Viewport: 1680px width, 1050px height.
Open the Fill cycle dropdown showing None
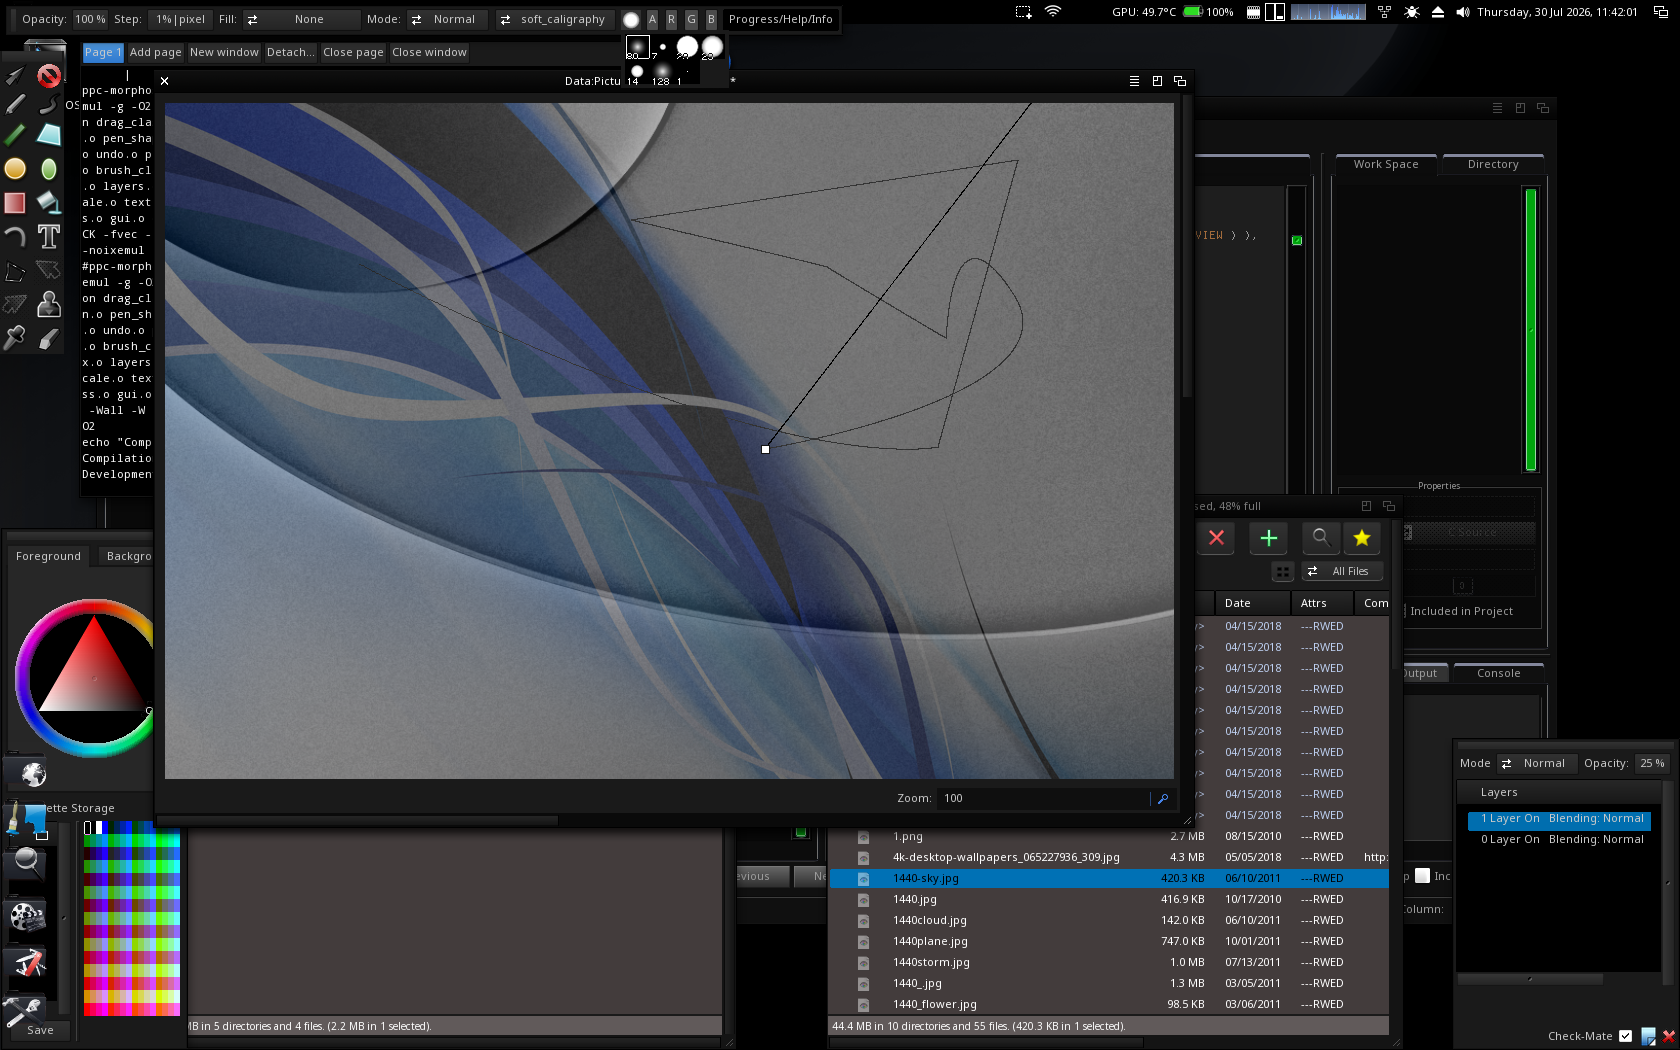[300, 19]
